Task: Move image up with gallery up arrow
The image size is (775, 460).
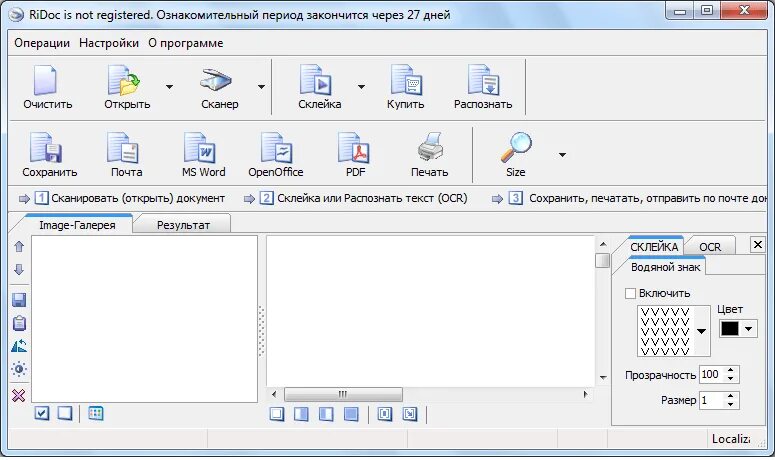Action: point(19,246)
